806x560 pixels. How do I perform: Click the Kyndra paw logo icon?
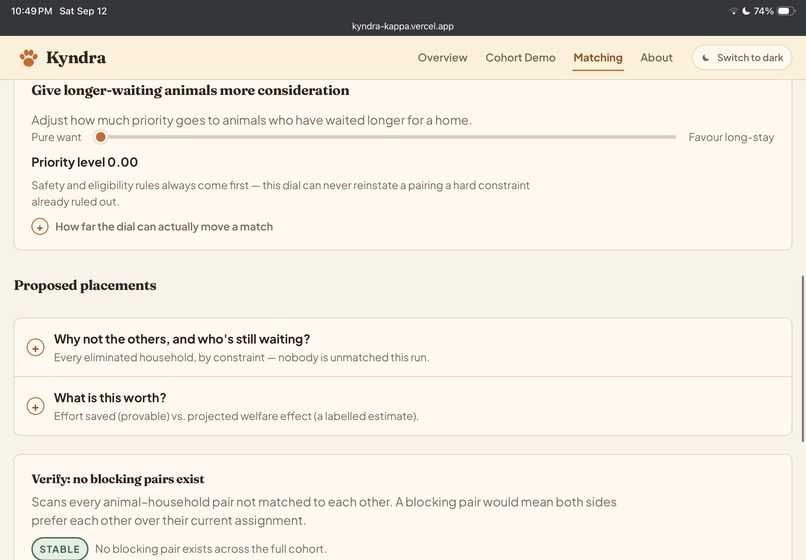point(29,58)
